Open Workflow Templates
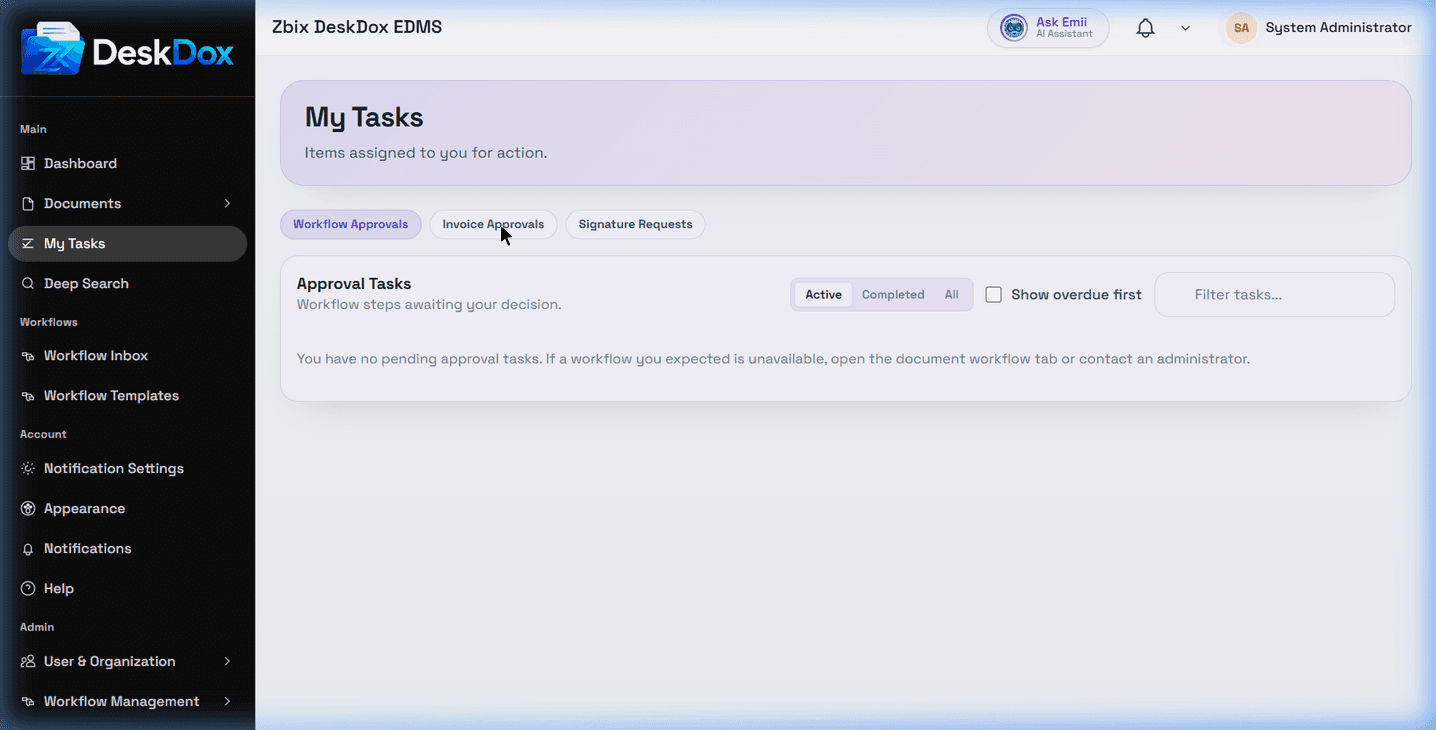 127,396
